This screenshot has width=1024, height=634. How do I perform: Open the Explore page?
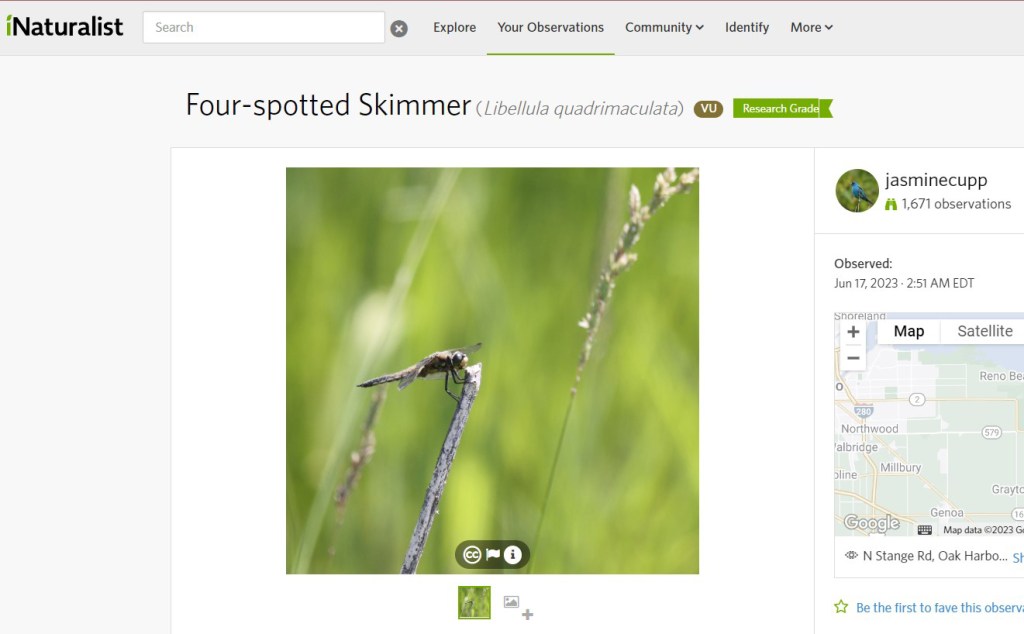(x=455, y=27)
